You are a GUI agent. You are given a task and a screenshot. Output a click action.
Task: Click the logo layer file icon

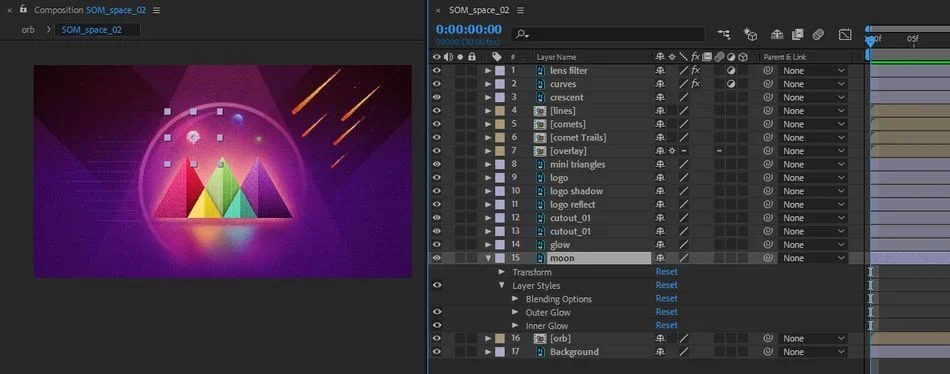[540, 178]
